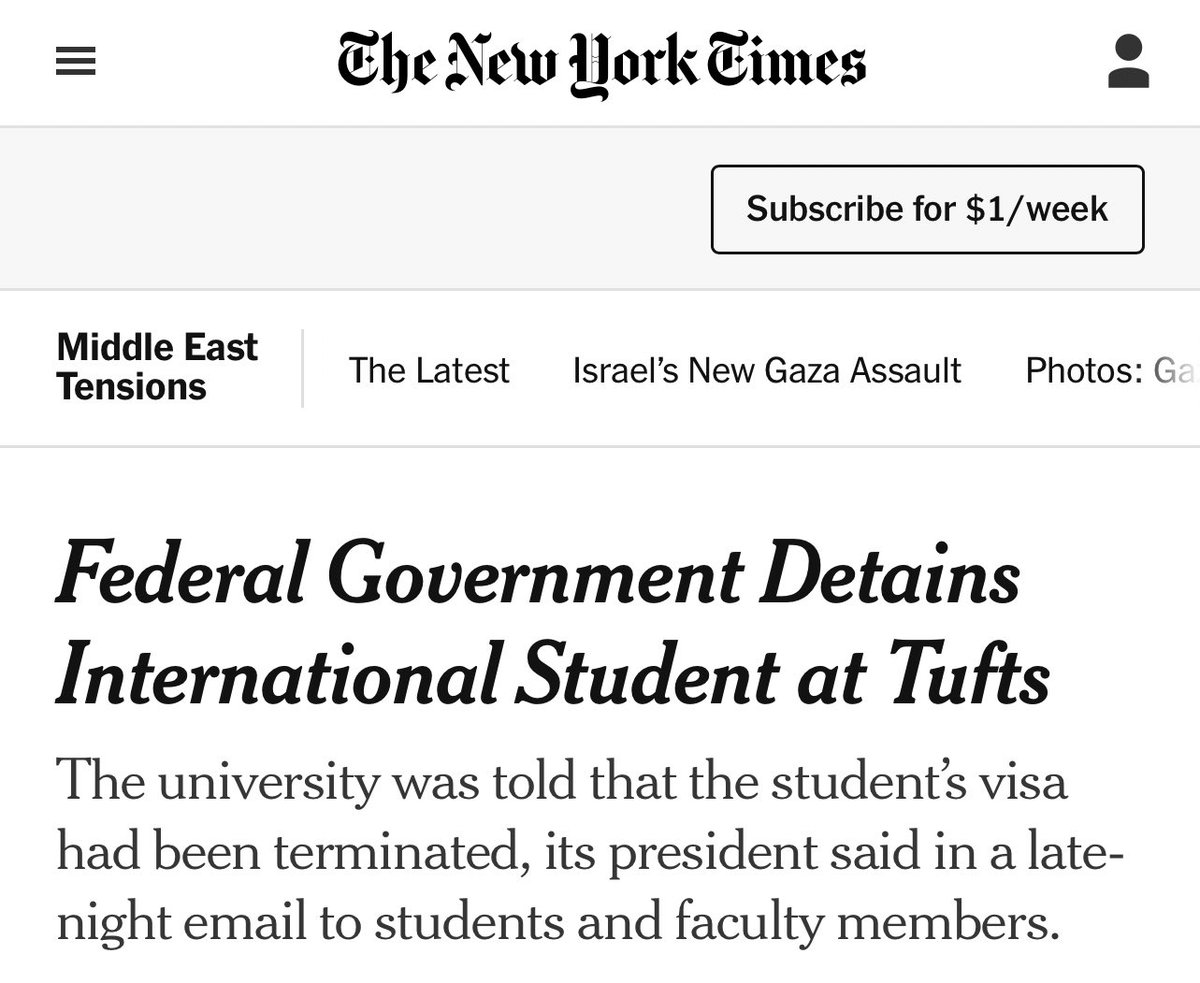Screen dimensions: 1200x983
Task: Open Israel's New Gaza Assault link
Action: [767, 370]
